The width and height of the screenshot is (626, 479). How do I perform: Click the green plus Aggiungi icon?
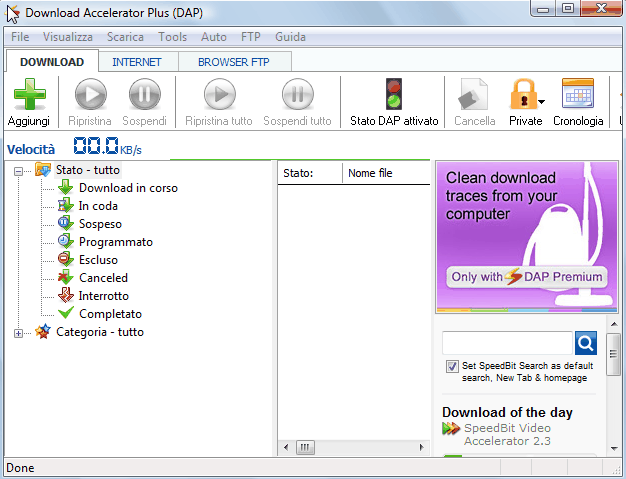[30, 94]
